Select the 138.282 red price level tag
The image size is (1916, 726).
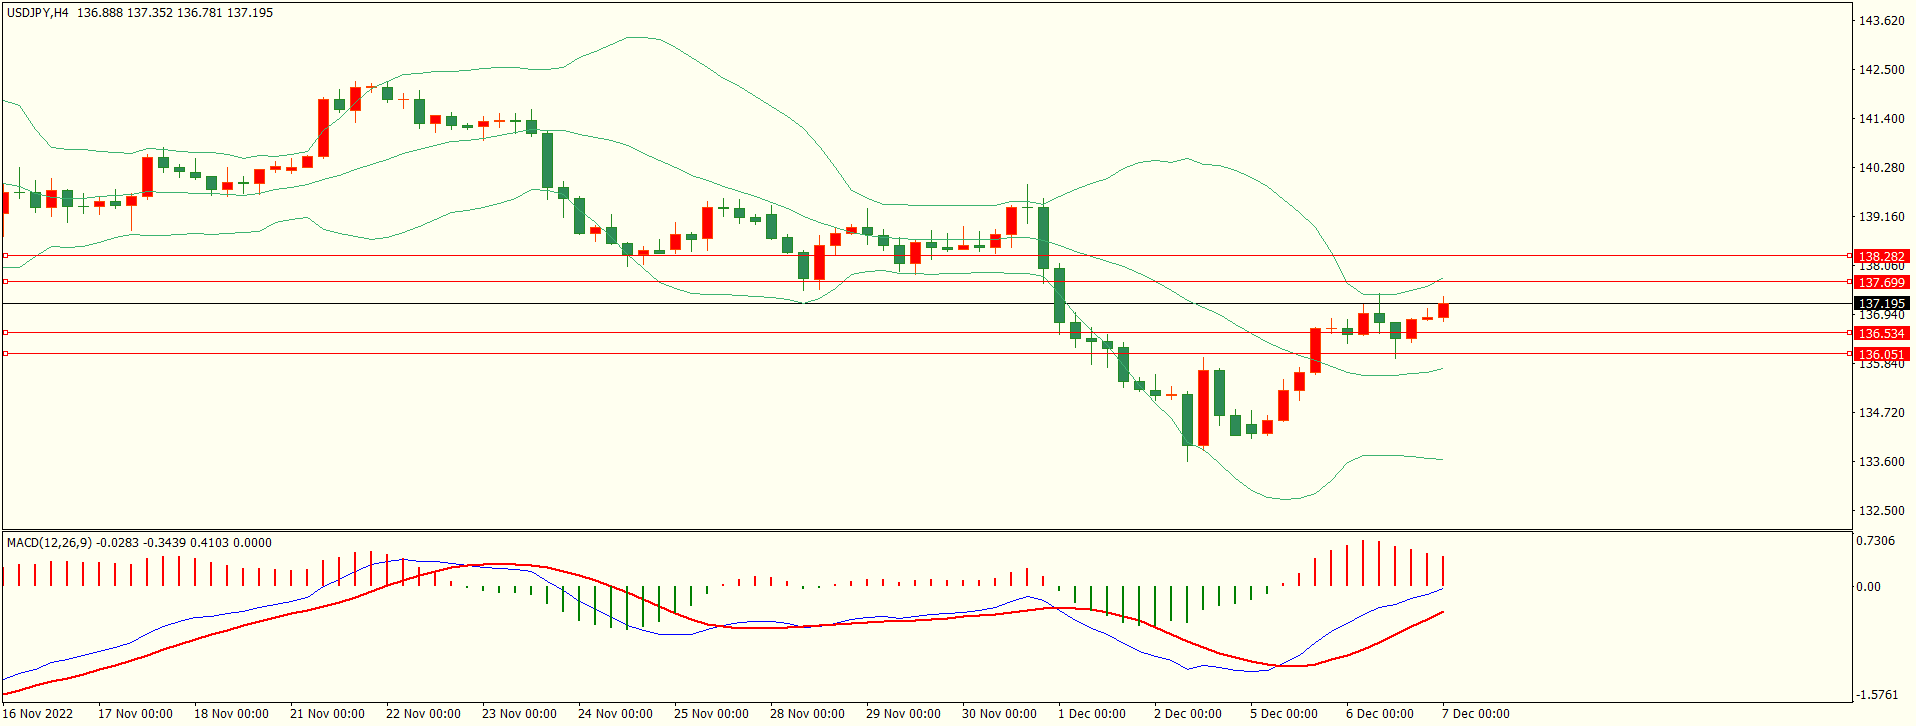pos(1881,257)
